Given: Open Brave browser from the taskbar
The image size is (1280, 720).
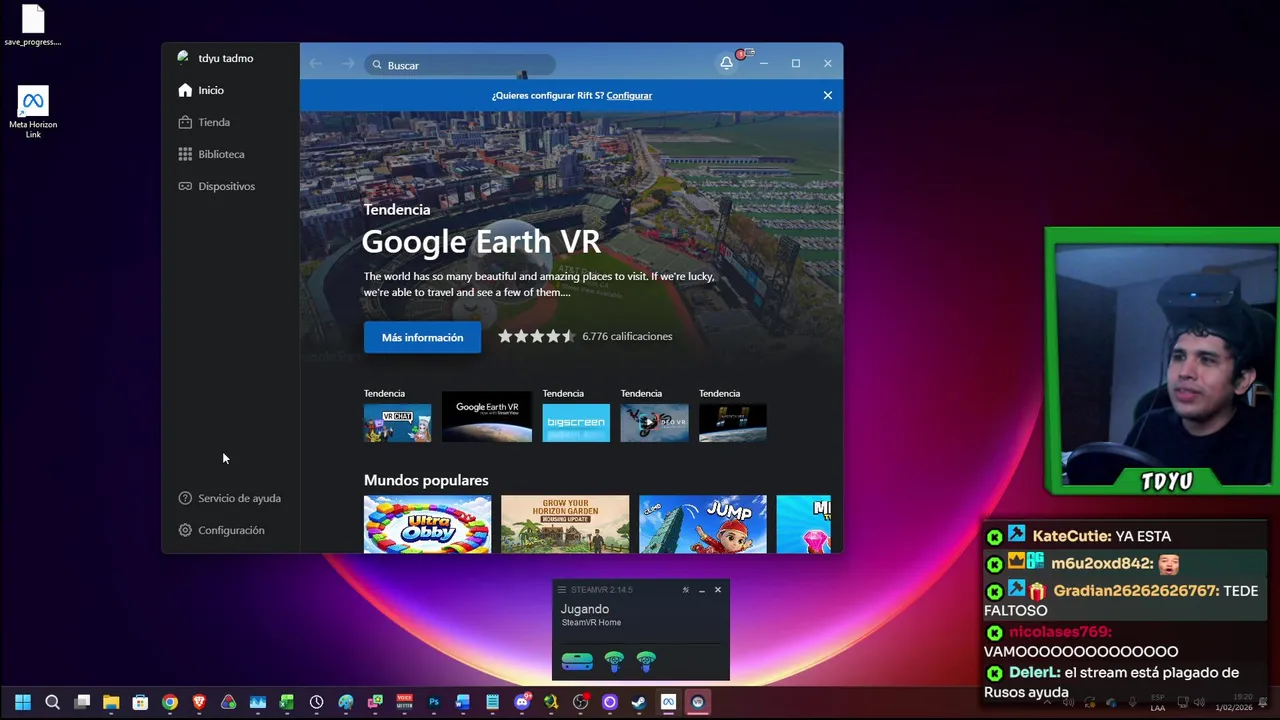Looking at the screenshot, I should coord(199,702).
